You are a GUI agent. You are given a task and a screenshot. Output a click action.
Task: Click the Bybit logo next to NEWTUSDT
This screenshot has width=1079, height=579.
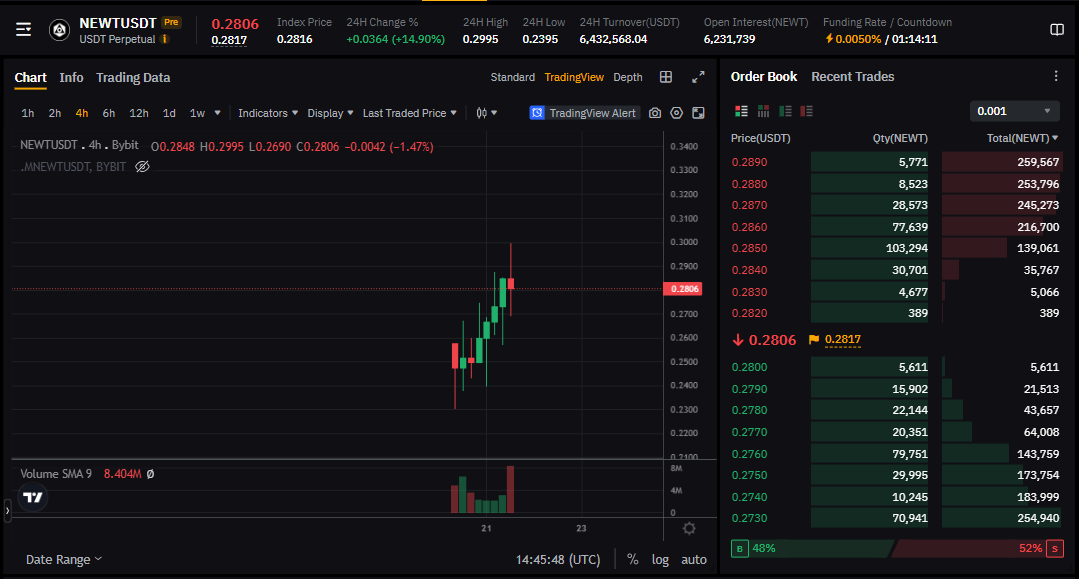[59, 29]
